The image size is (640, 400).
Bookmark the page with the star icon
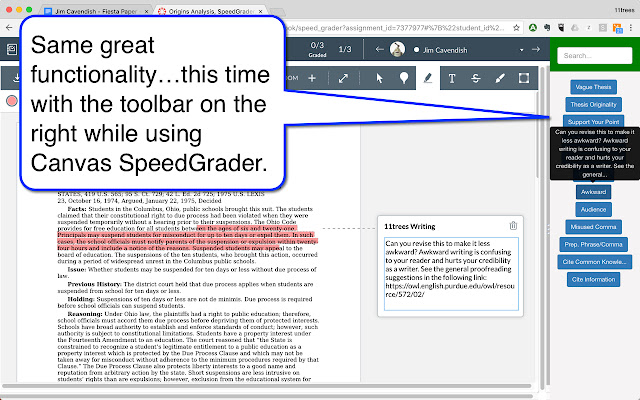point(516,28)
